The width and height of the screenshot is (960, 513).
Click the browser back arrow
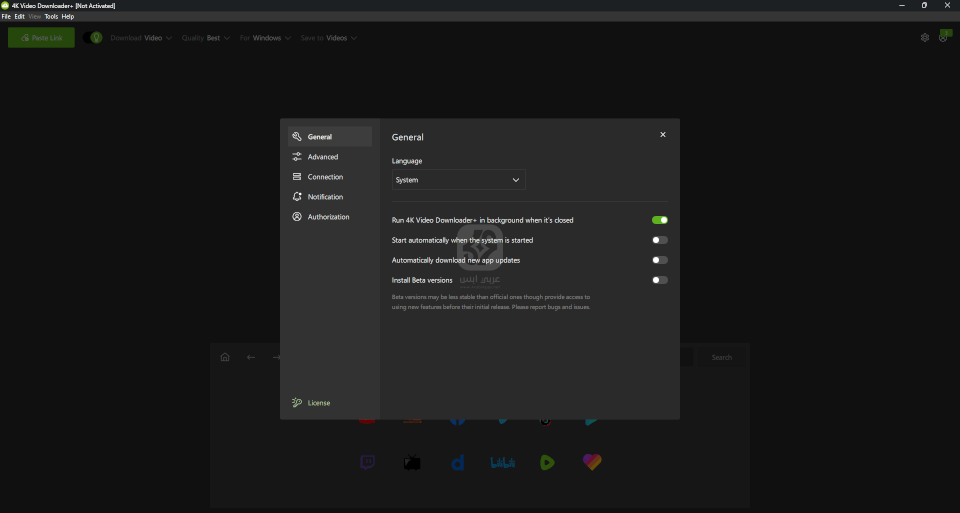(x=251, y=357)
